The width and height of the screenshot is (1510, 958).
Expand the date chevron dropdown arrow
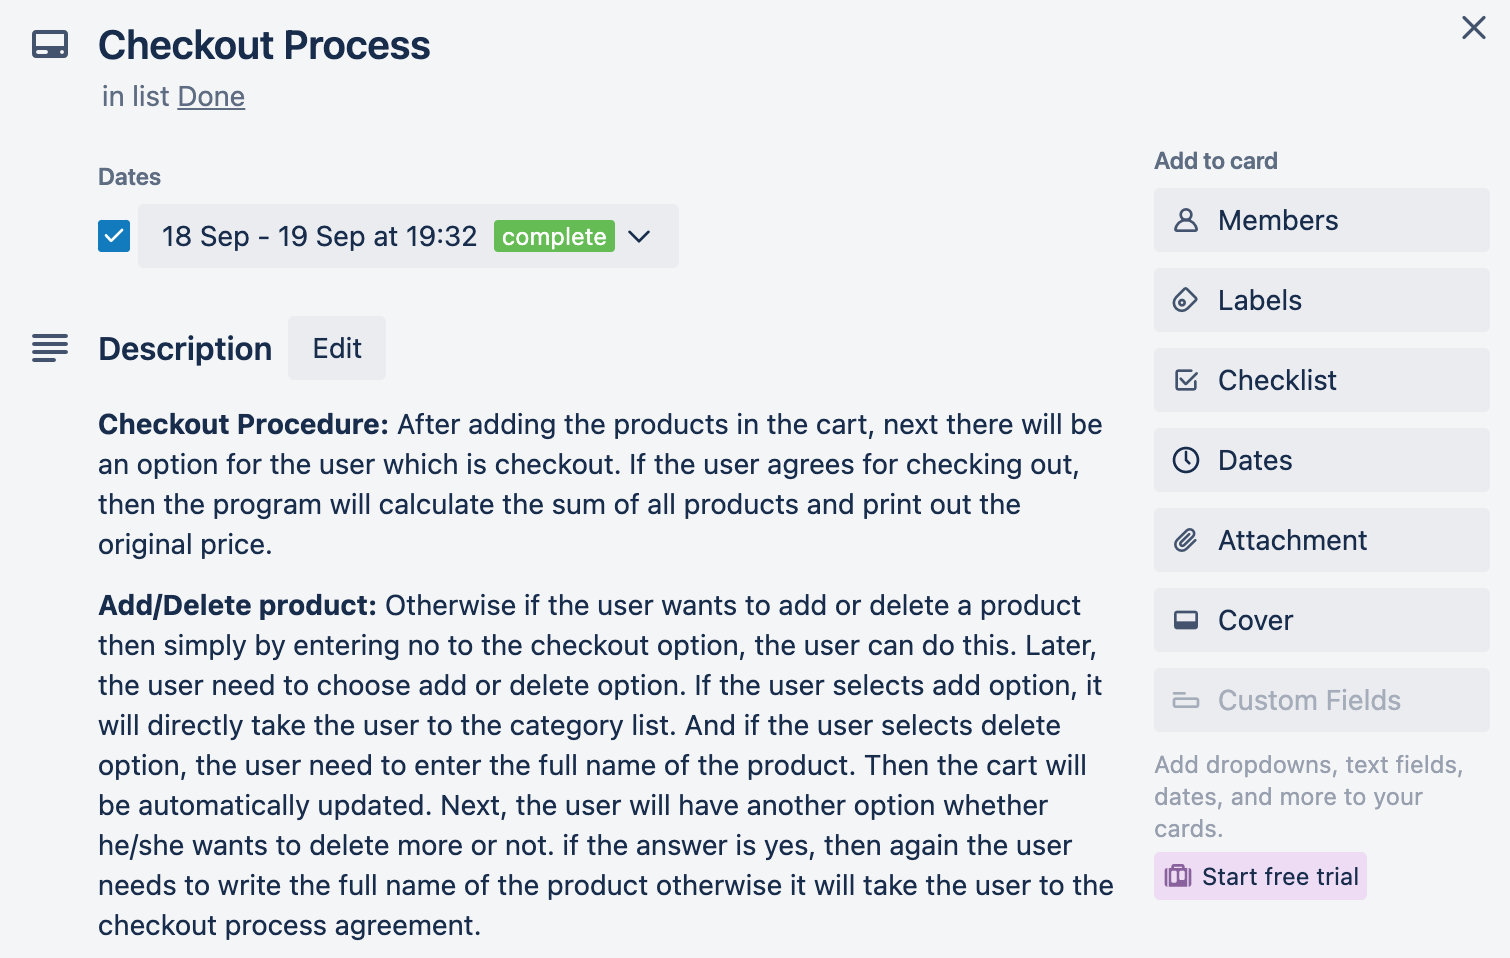click(x=639, y=236)
